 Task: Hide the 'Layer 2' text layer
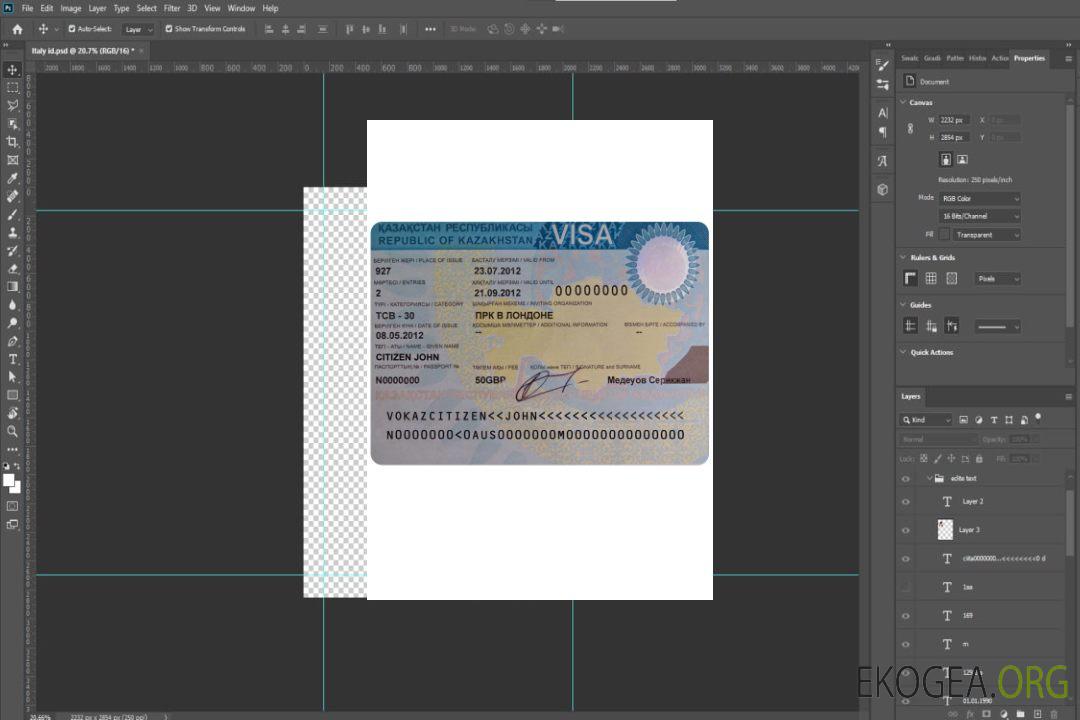click(906, 502)
